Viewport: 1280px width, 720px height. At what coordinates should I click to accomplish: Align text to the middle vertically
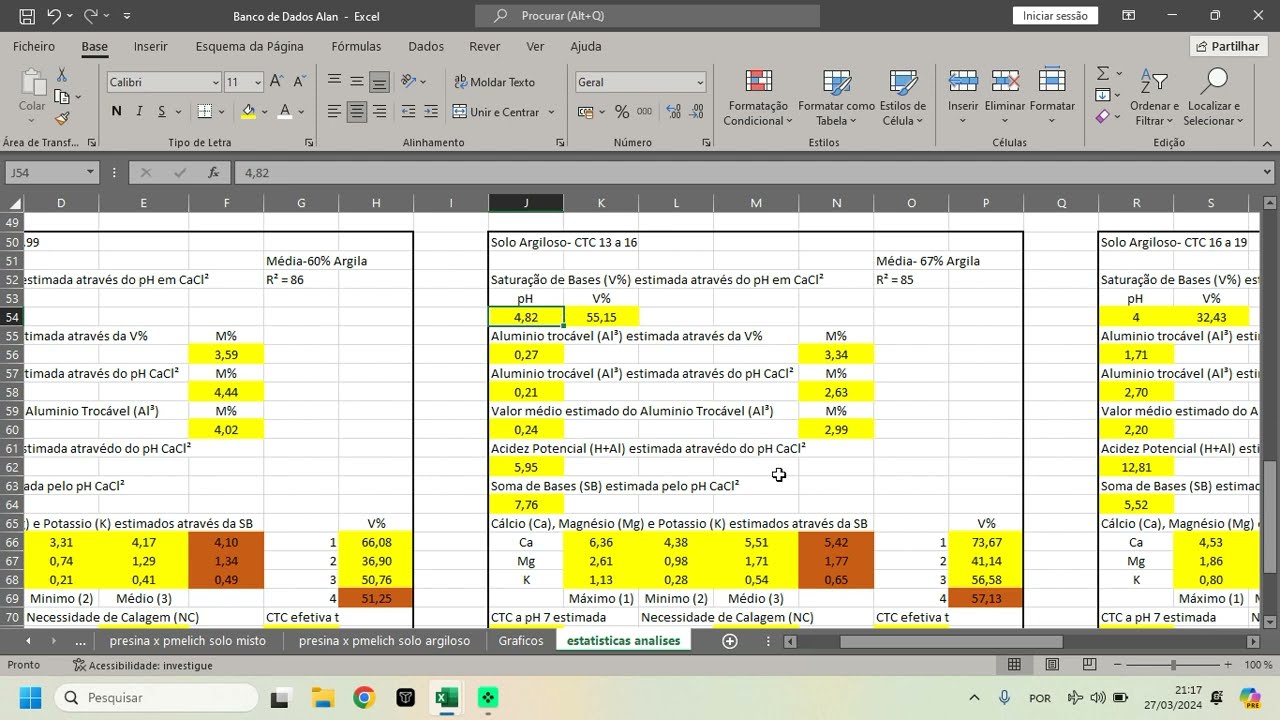[x=357, y=82]
